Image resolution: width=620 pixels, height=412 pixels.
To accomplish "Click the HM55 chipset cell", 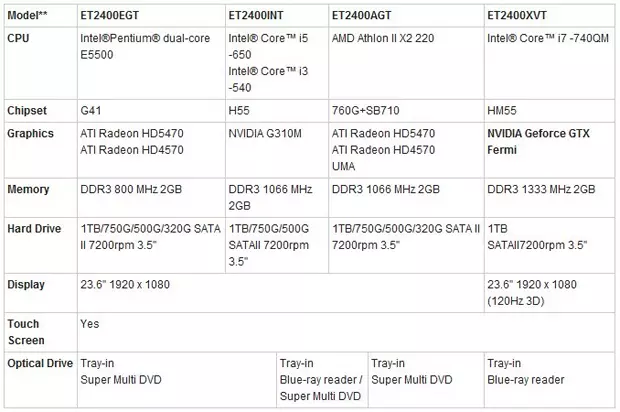I will coord(501,109).
